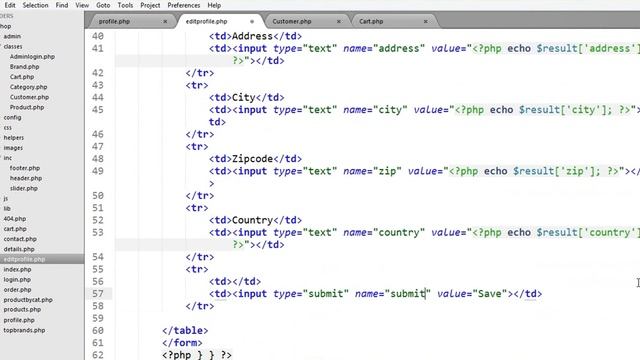Viewport: 640px width, 360px height.
Task: Close the Cart.php tab
Action: pos(425,21)
